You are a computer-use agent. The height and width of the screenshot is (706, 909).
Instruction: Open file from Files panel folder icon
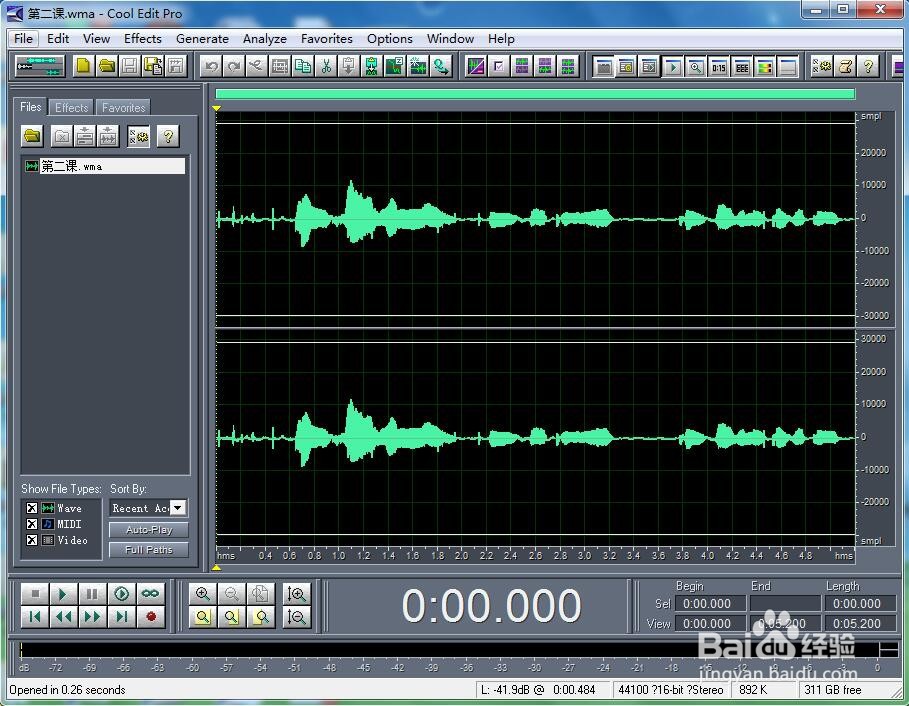32,137
